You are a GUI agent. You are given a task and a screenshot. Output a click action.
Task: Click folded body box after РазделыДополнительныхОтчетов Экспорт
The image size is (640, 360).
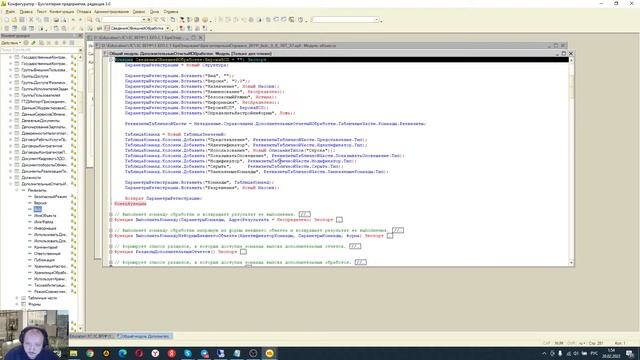243,252
